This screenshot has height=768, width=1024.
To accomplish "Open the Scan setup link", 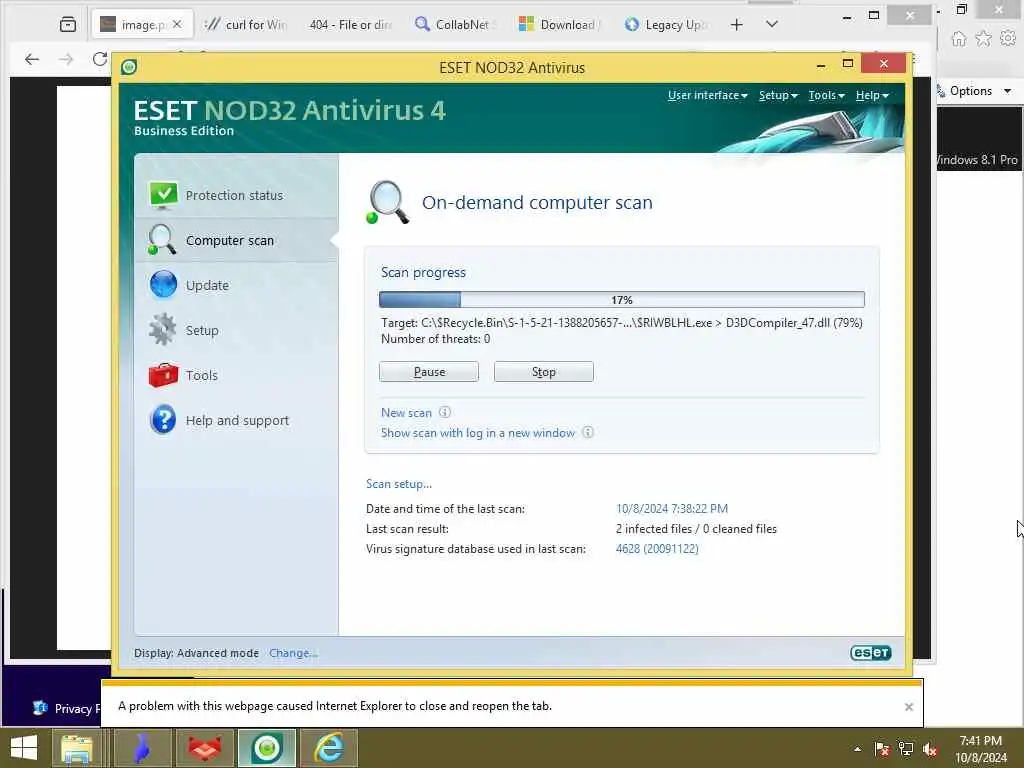I will point(398,484).
